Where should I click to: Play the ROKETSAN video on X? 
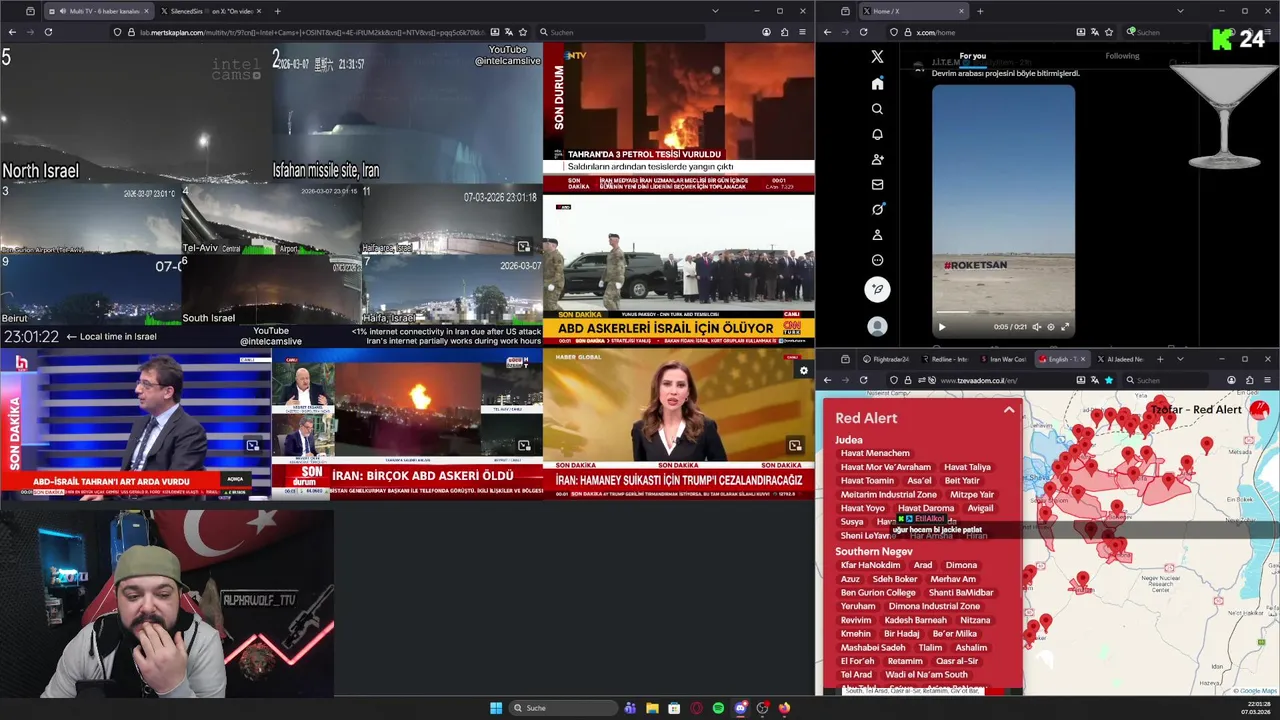pos(941,327)
